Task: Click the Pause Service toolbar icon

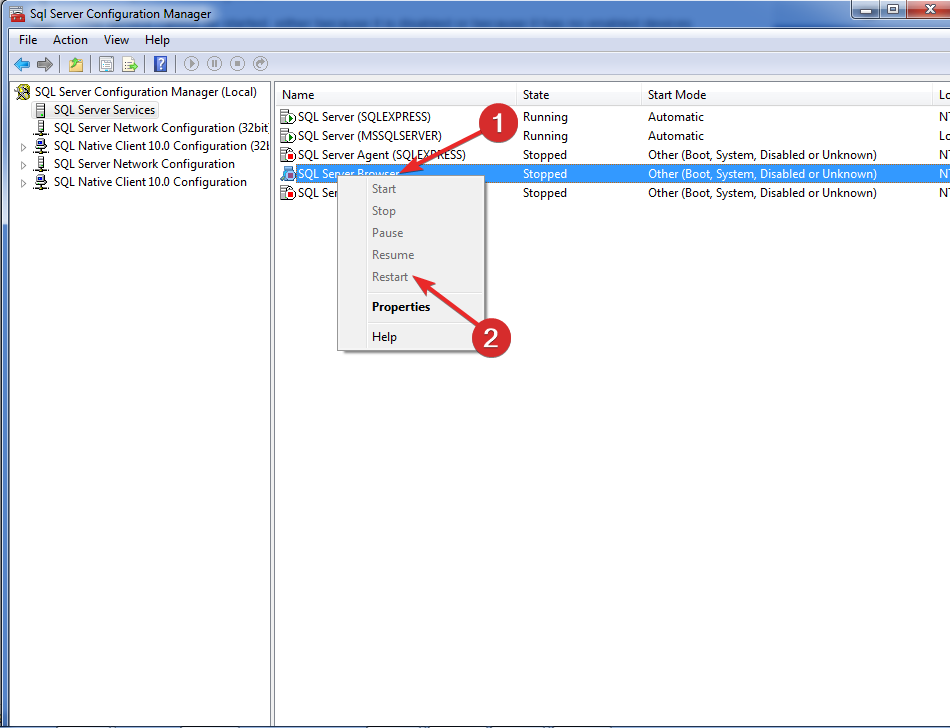Action: [214, 64]
